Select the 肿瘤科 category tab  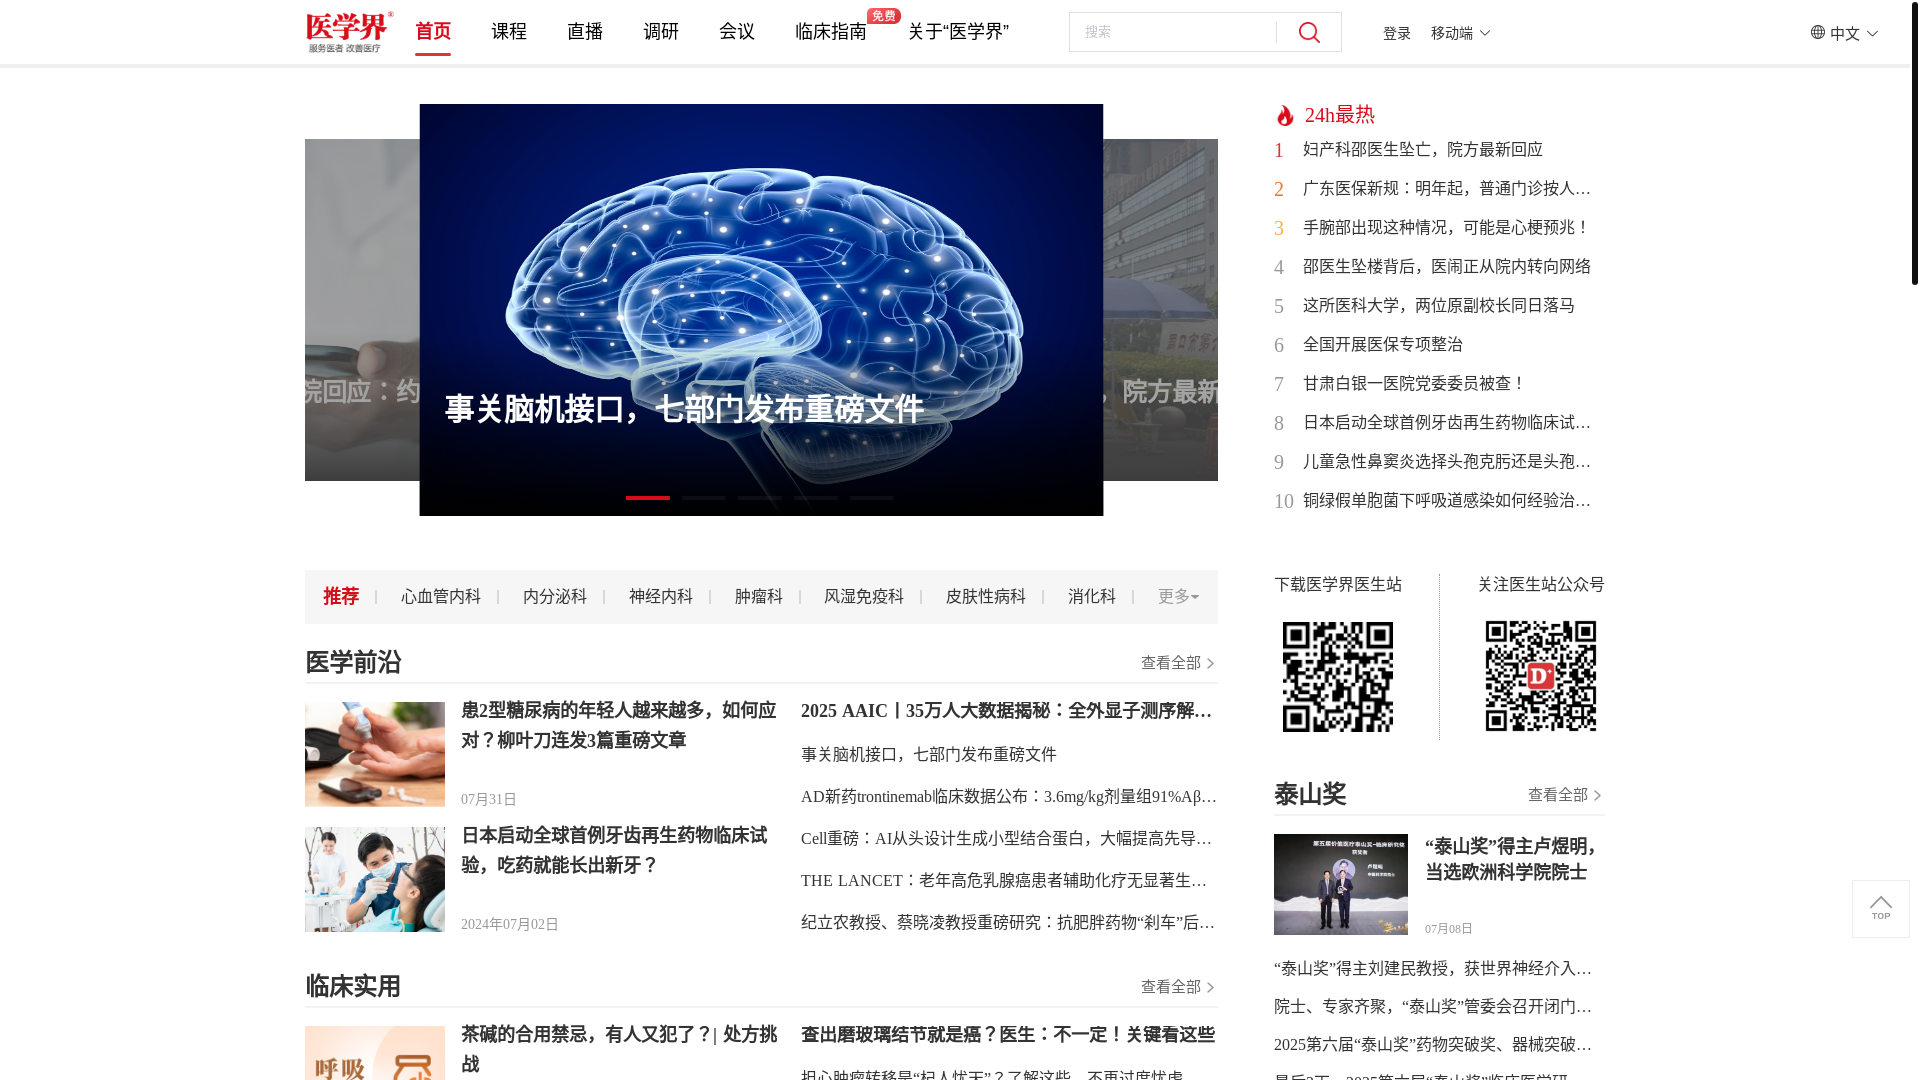pos(759,597)
